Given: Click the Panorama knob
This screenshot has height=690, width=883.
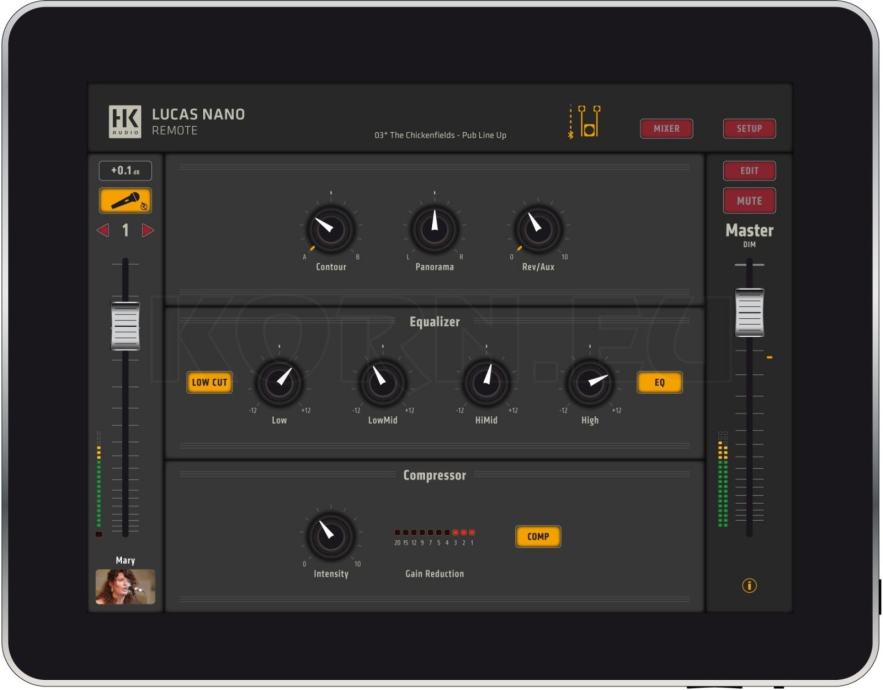Looking at the screenshot, I should (434, 229).
